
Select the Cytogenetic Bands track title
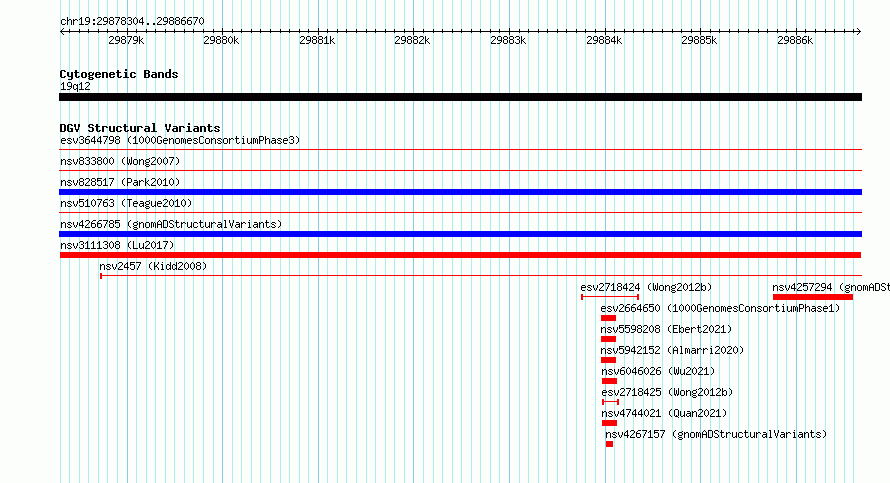pyautogui.click(x=119, y=74)
